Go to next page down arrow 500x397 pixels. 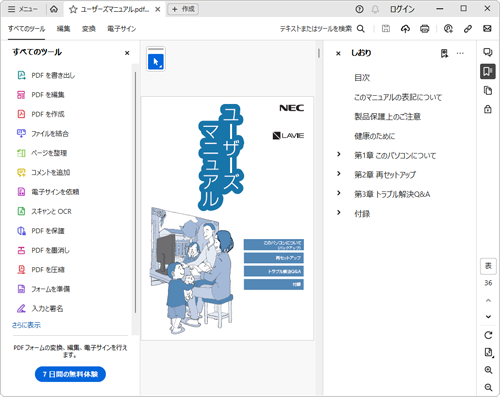pyautogui.click(x=488, y=317)
